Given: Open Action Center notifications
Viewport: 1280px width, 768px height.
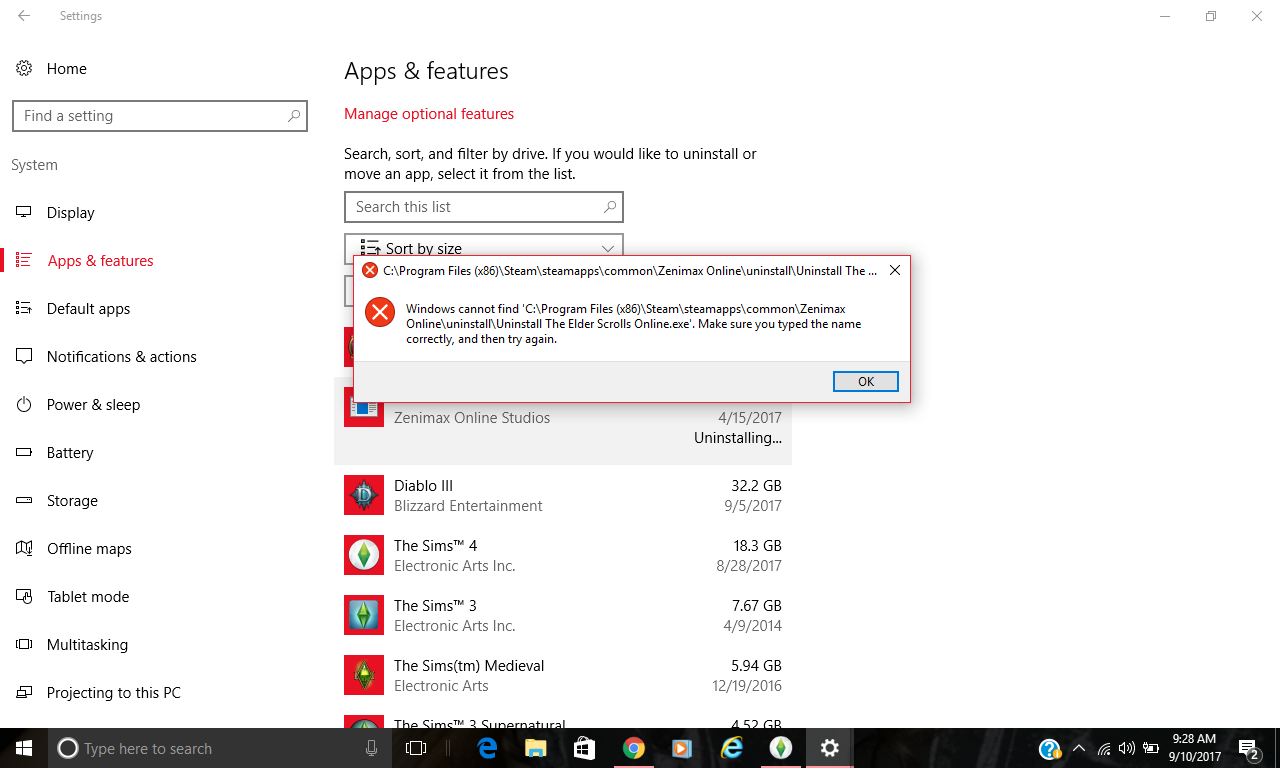Looking at the screenshot, I should tap(1249, 748).
